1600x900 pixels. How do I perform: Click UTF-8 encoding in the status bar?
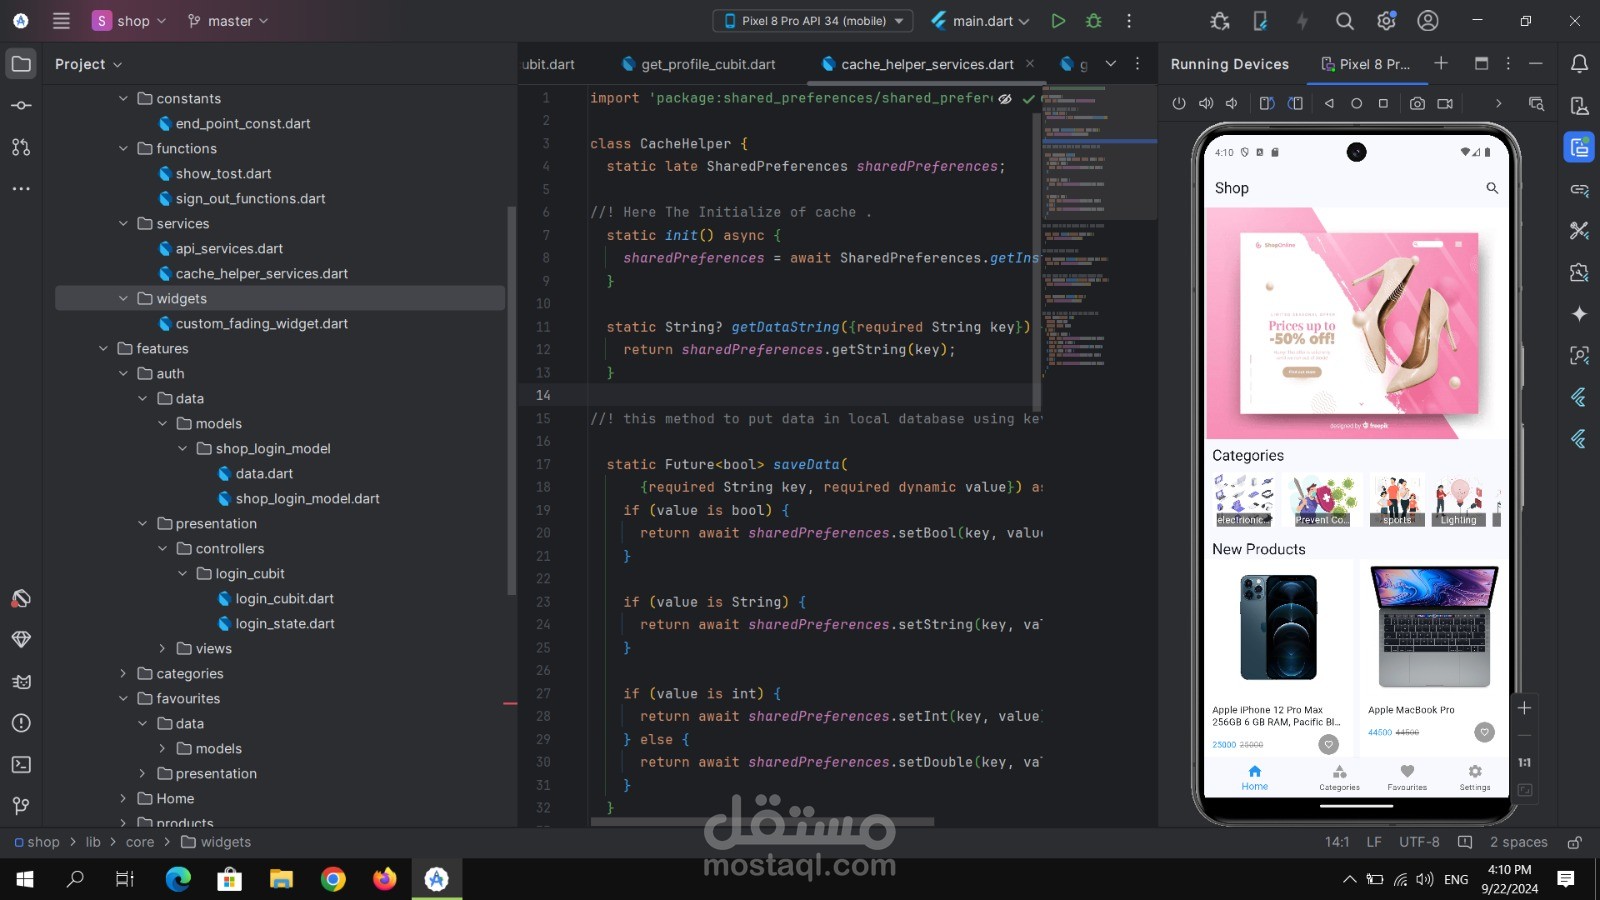pyautogui.click(x=1419, y=842)
